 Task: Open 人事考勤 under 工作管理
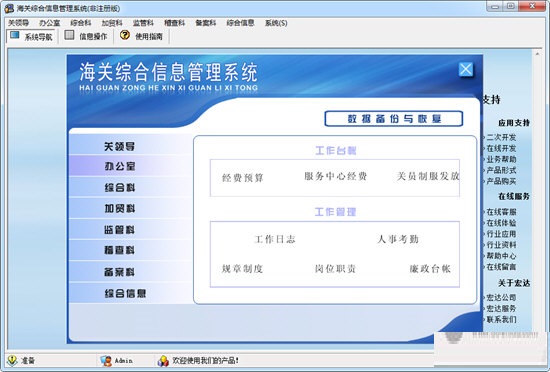point(398,239)
